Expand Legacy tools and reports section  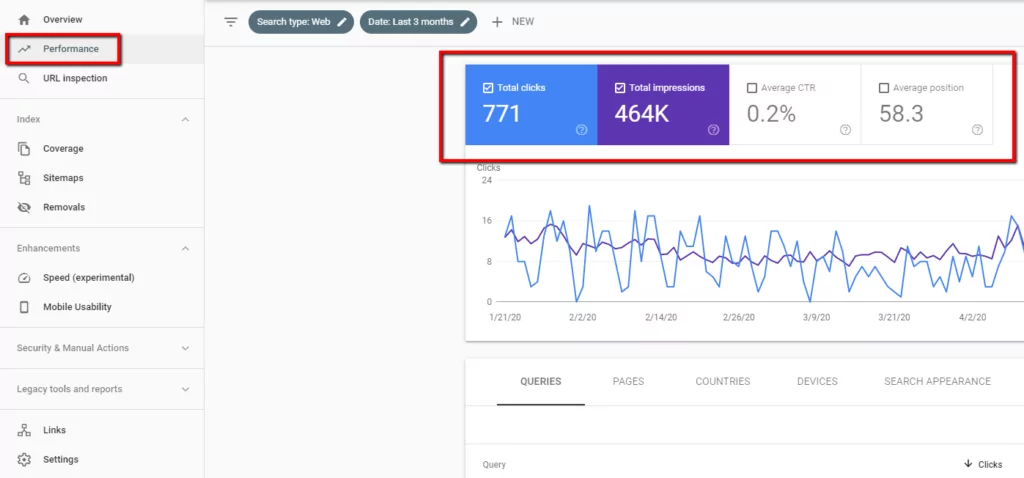185,389
